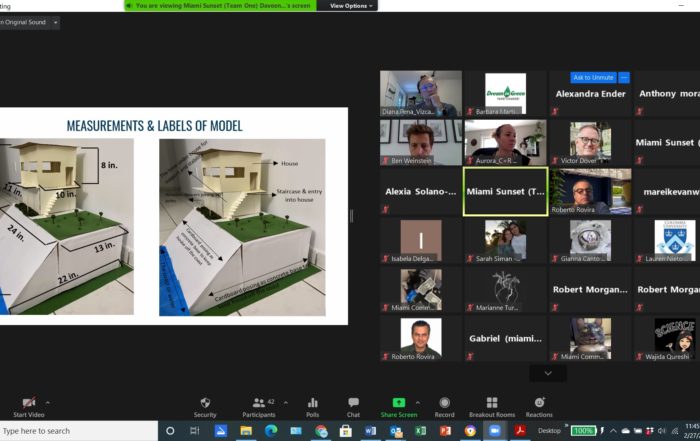Select the highlighted Miami Sunset (T... tile
This screenshot has width=700, height=441.
click(505, 192)
